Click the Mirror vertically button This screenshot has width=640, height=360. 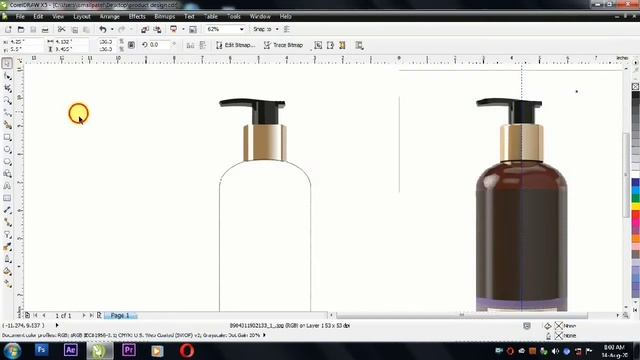coord(202,45)
